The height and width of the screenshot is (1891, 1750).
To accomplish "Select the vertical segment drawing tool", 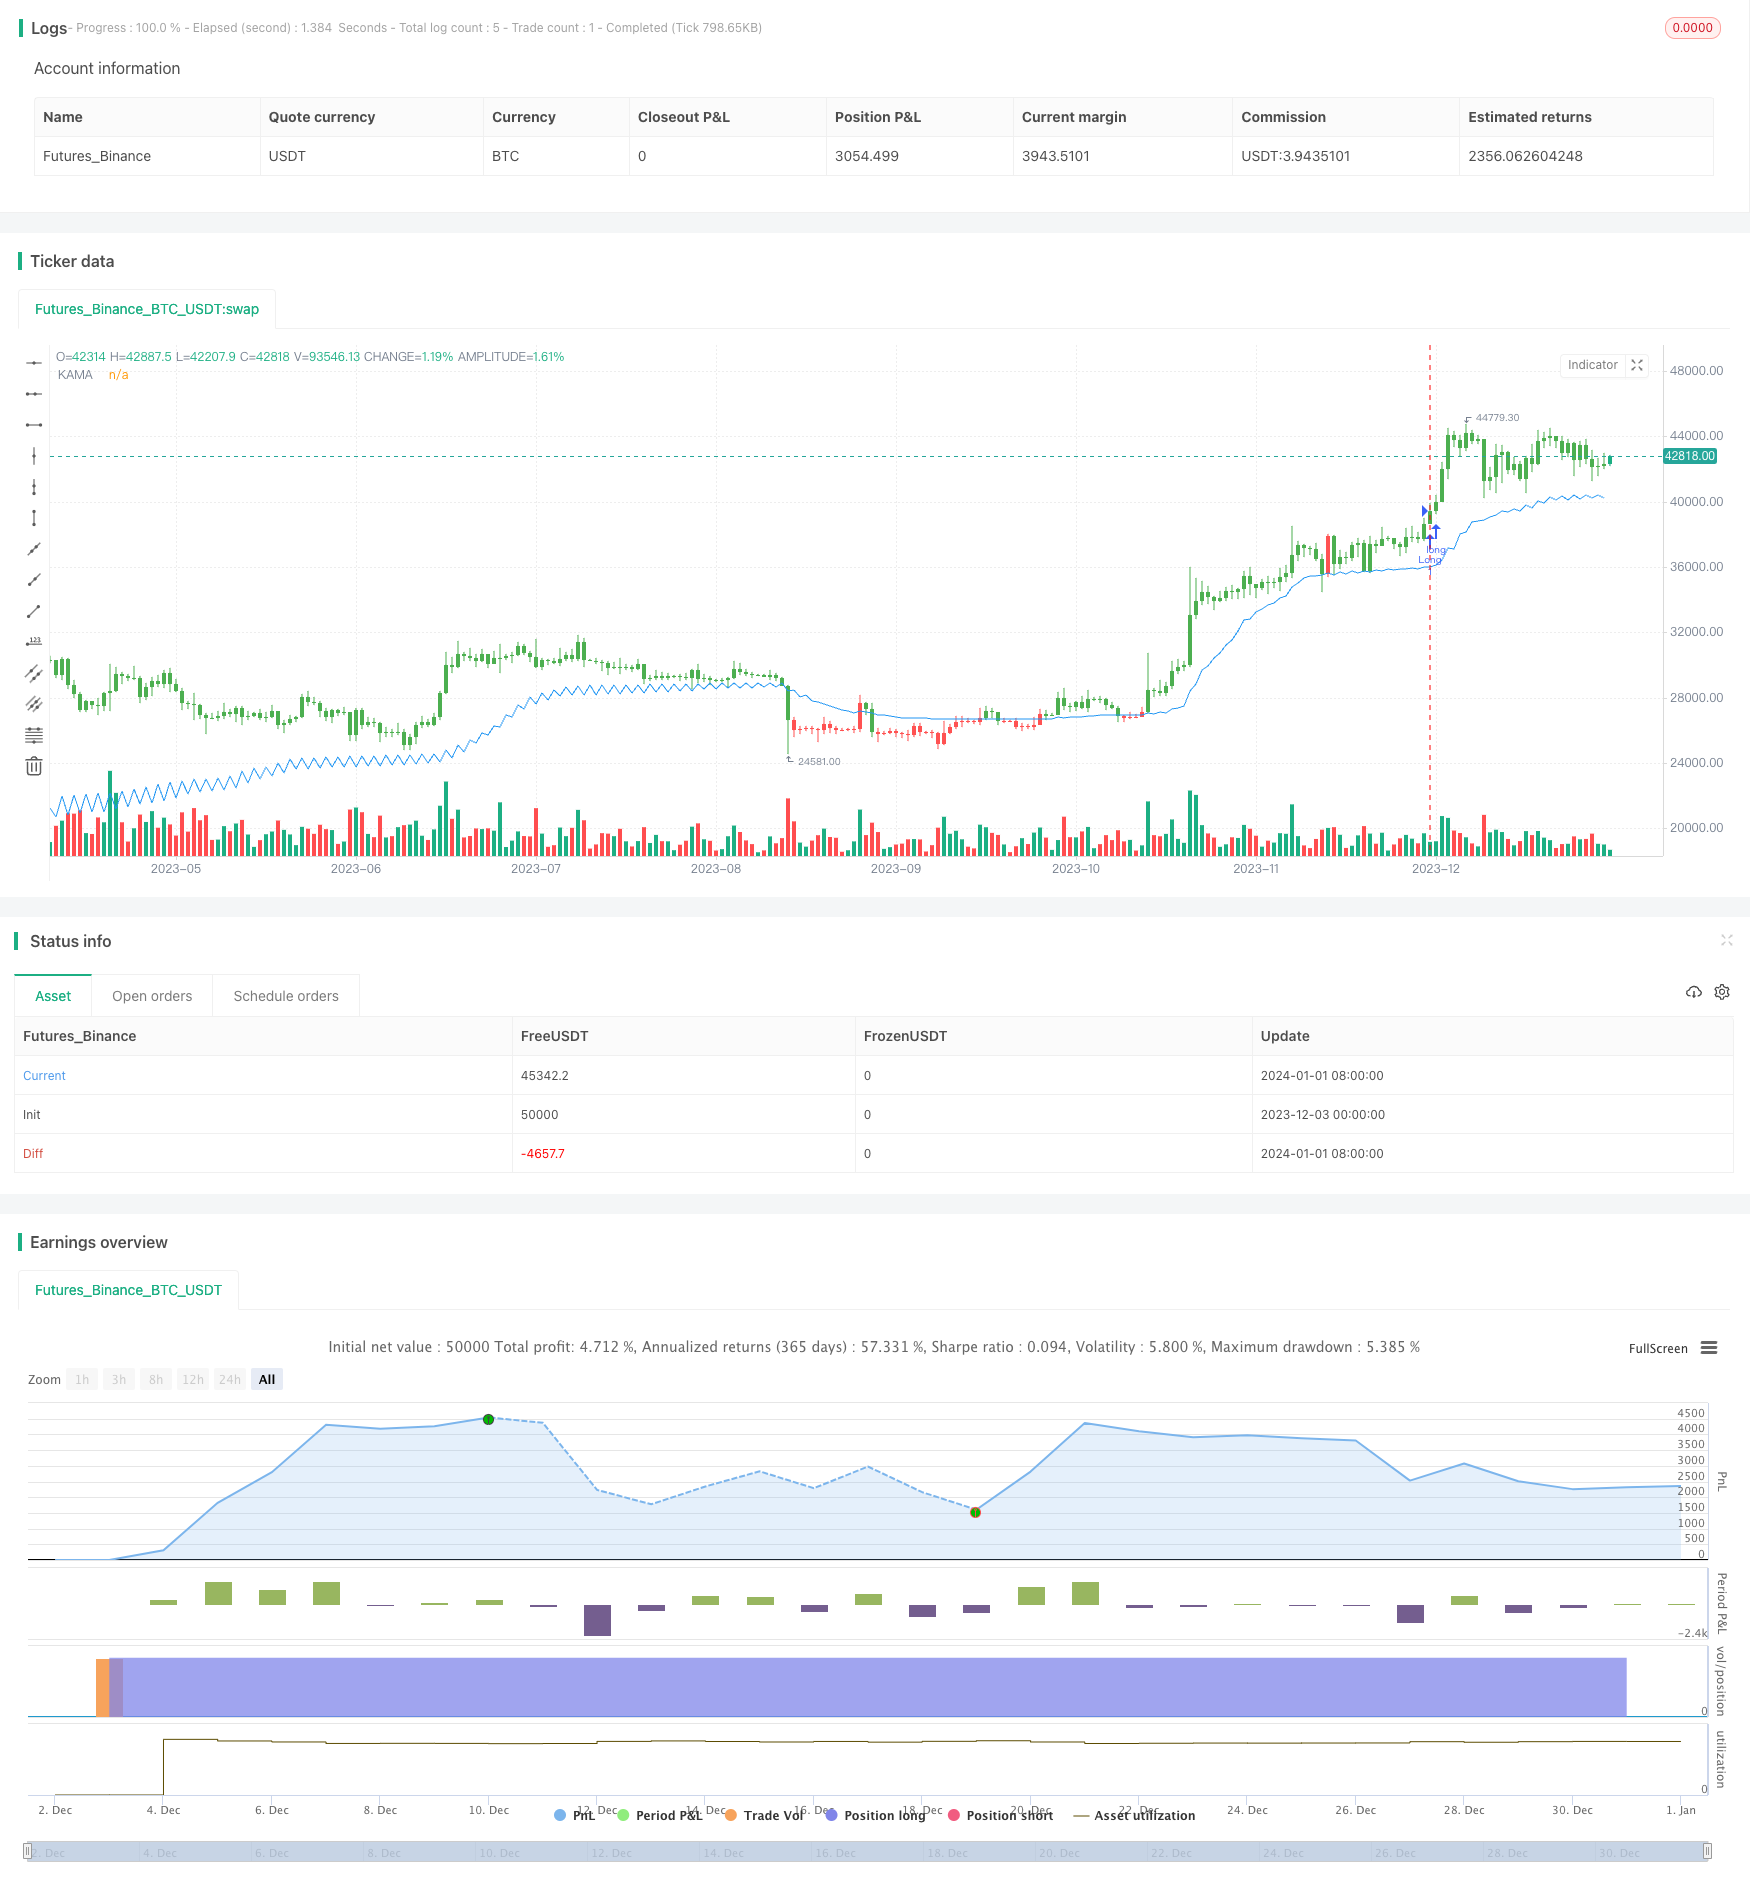I will click(34, 518).
